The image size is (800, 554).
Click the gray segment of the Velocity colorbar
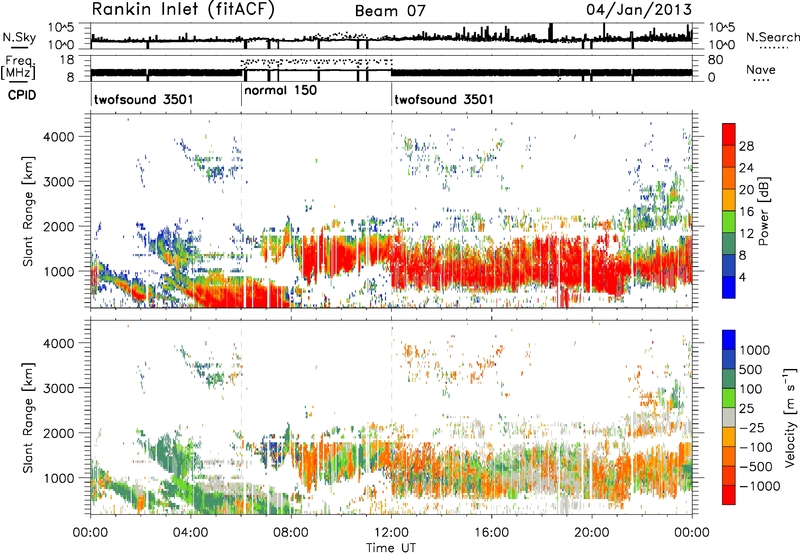[x=729, y=417]
